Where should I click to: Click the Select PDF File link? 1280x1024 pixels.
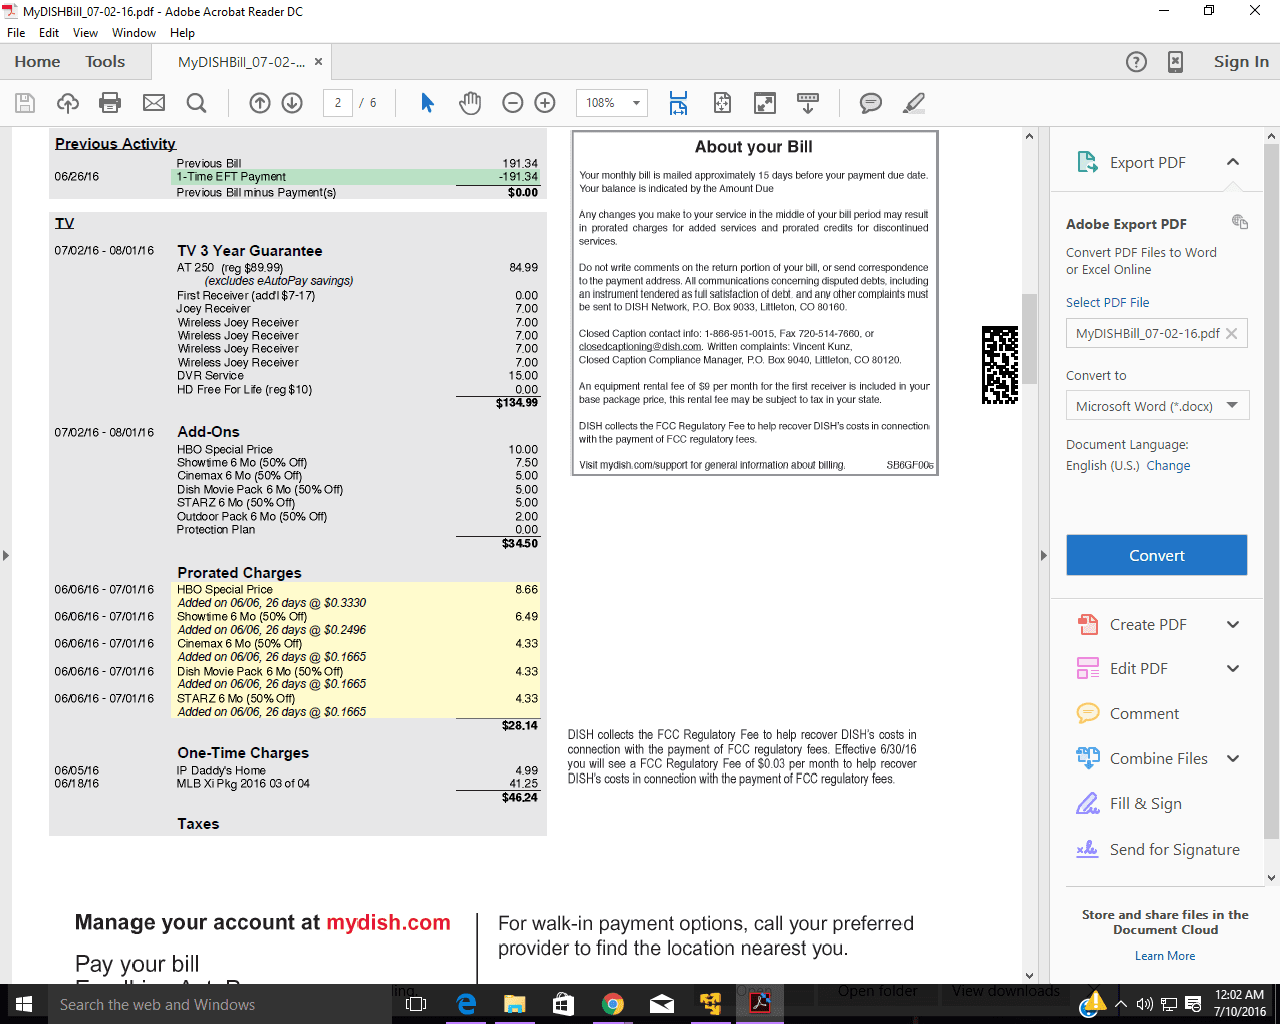pyautogui.click(x=1107, y=302)
